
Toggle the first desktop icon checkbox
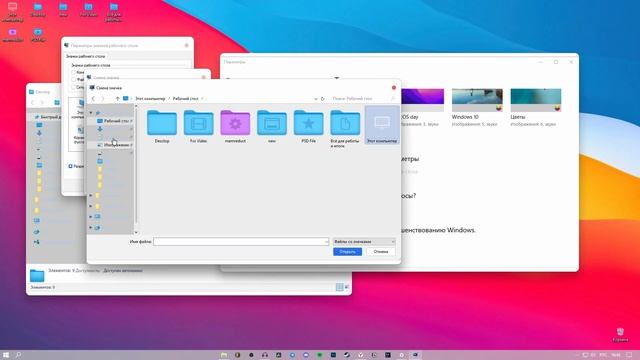coord(74,72)
